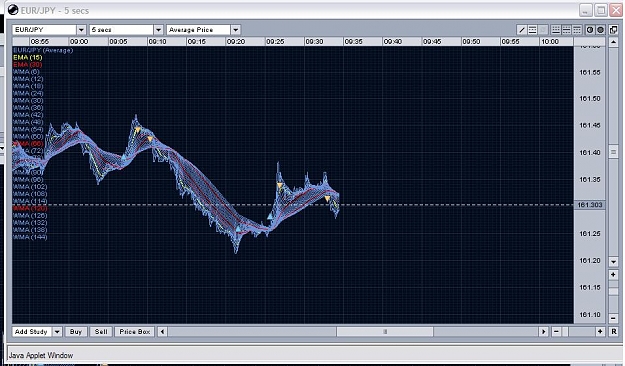Open the 5 secs interval dropdown
This screenshot has height=366, width=625.
click(158, 30)
